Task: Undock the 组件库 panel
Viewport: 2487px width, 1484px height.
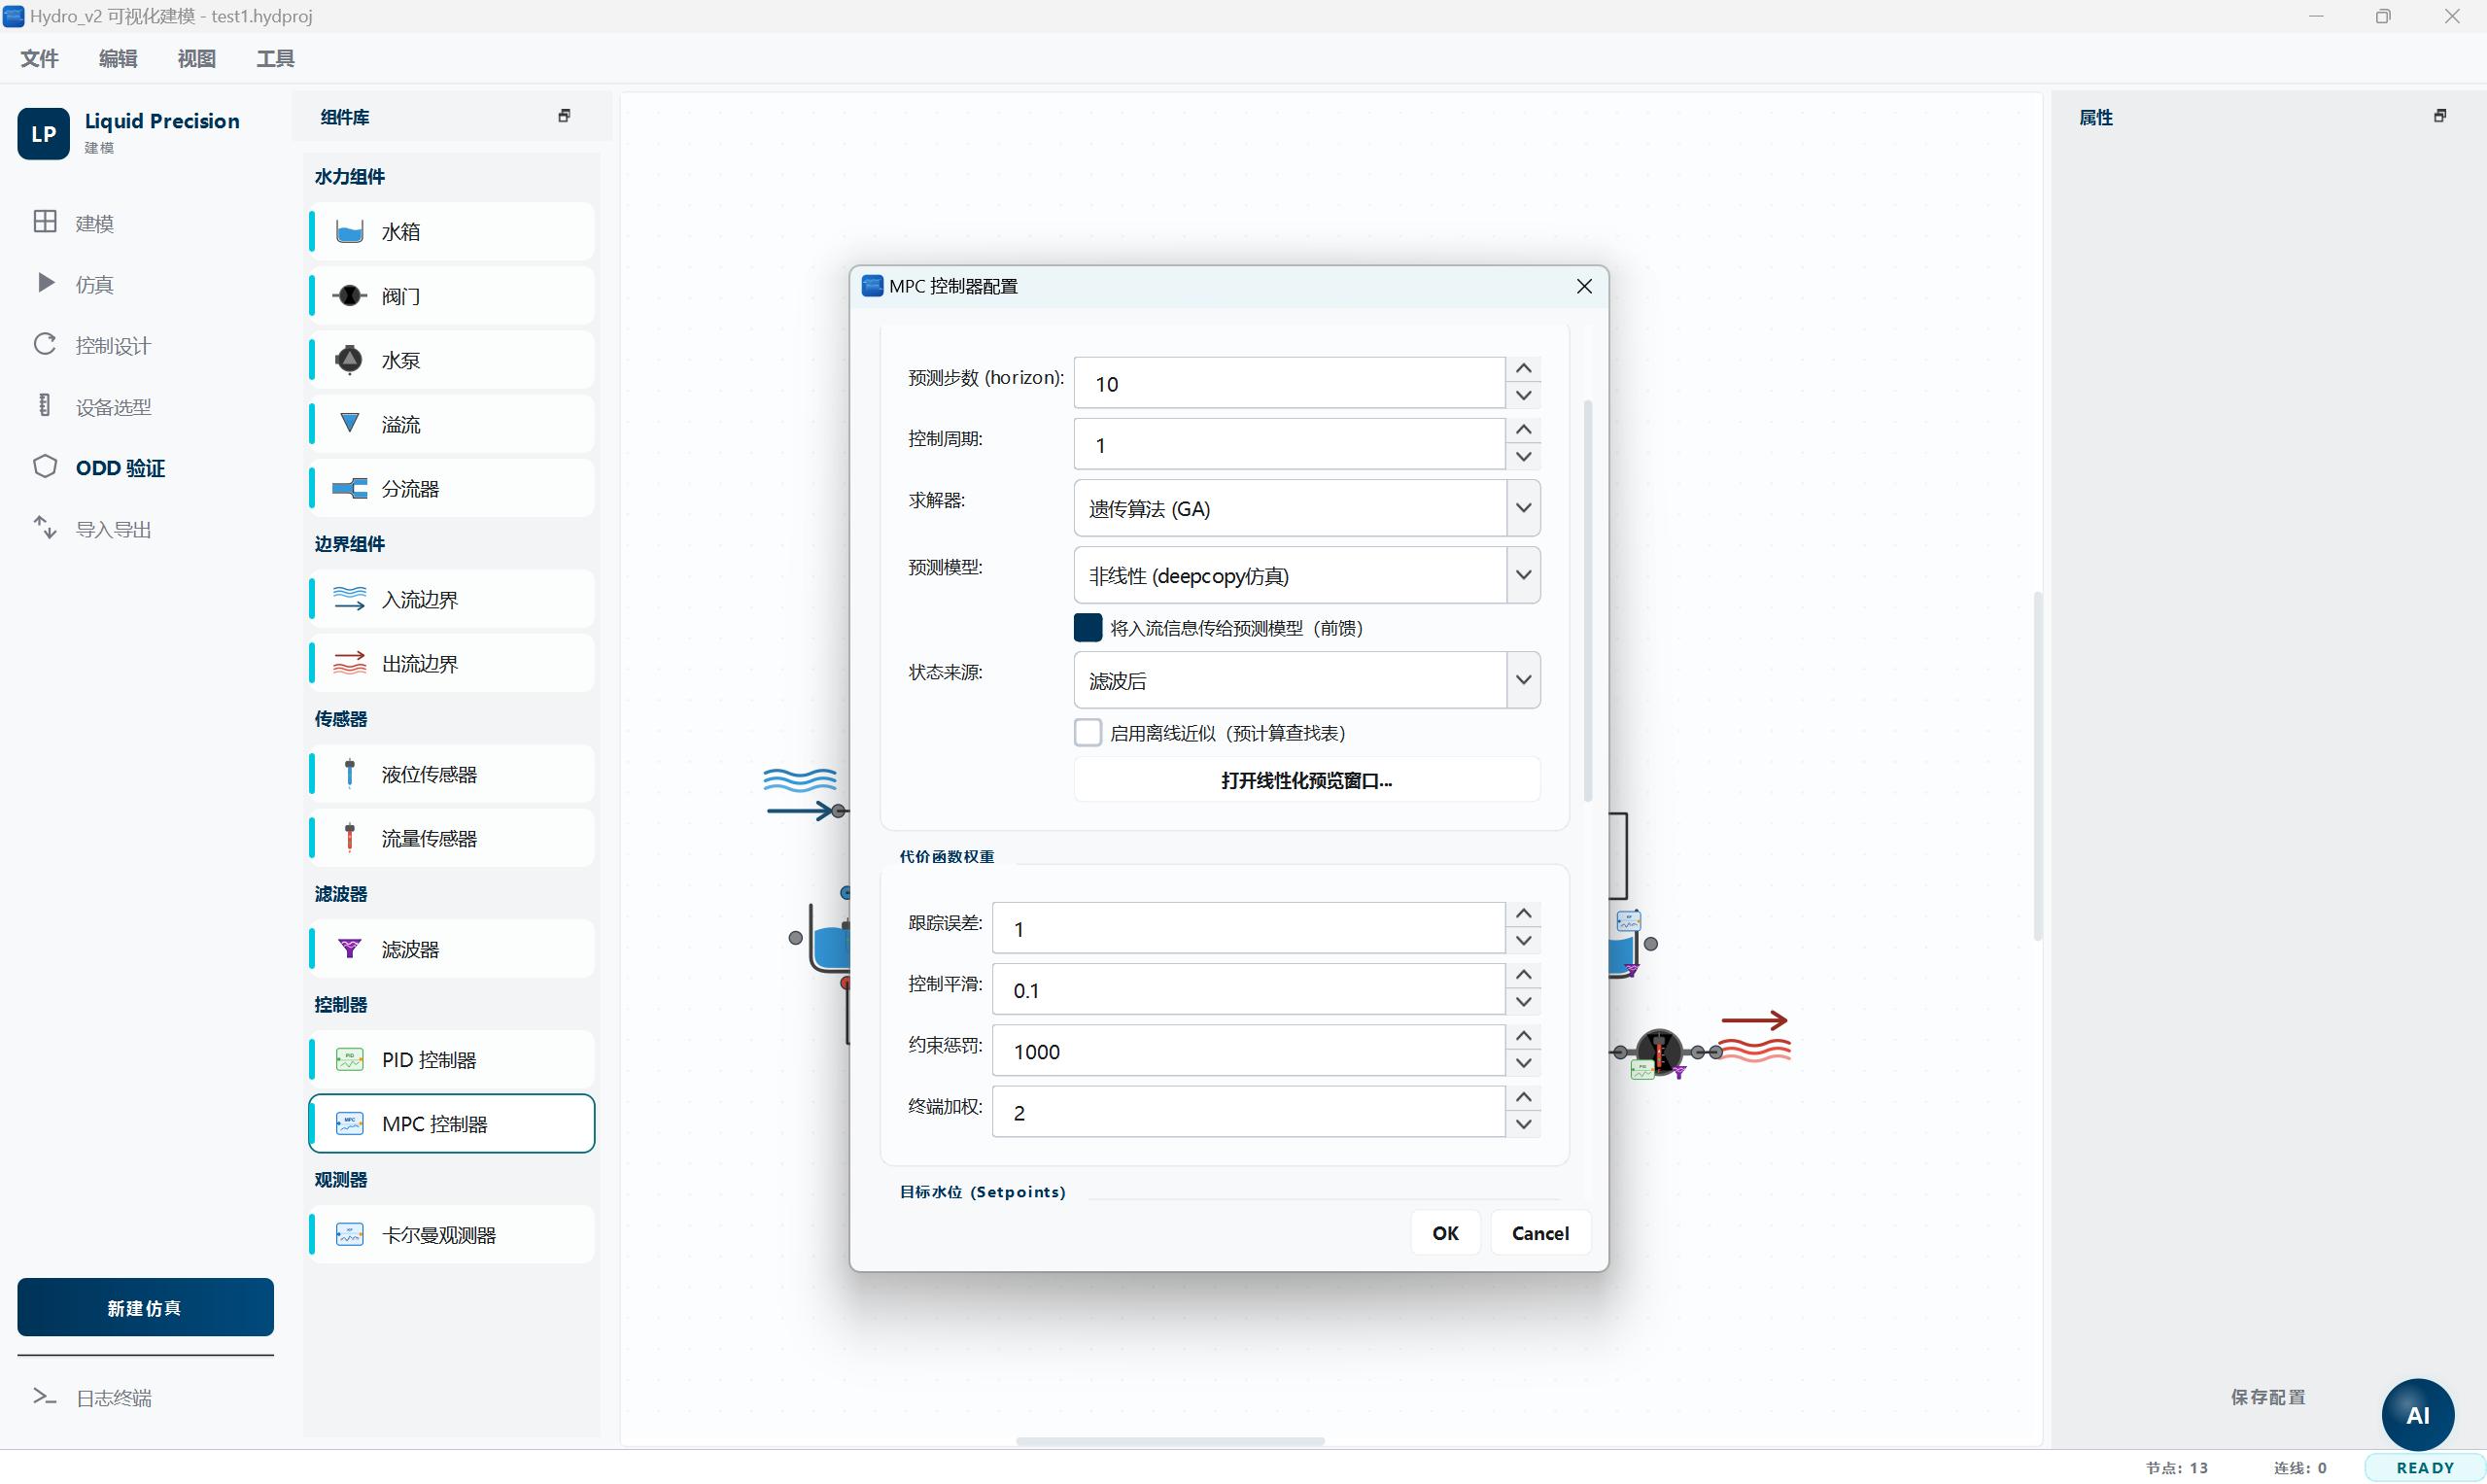Action: pos(564,116)
